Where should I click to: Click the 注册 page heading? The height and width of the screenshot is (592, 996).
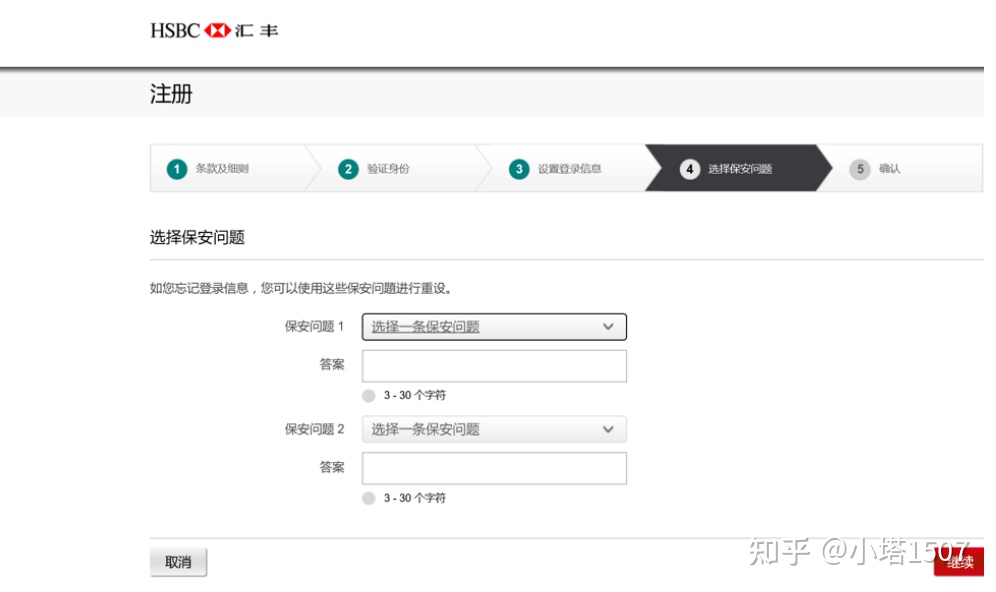point(172,94)
